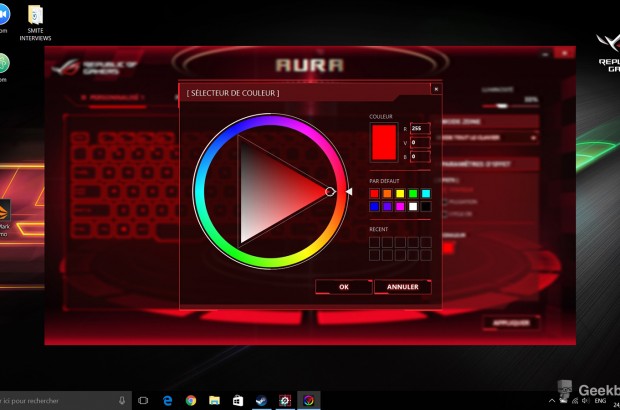Pick the yellow default color swatch
Viewport: 620px width, 410px height.
tap(400, 194)
